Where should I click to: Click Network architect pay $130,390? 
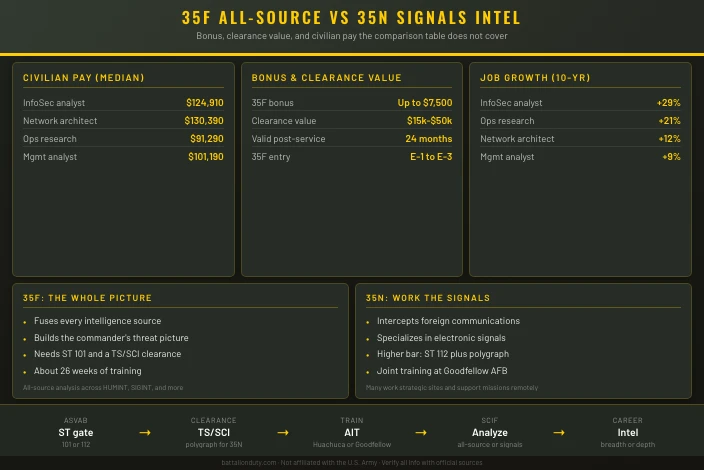point(204,121)
